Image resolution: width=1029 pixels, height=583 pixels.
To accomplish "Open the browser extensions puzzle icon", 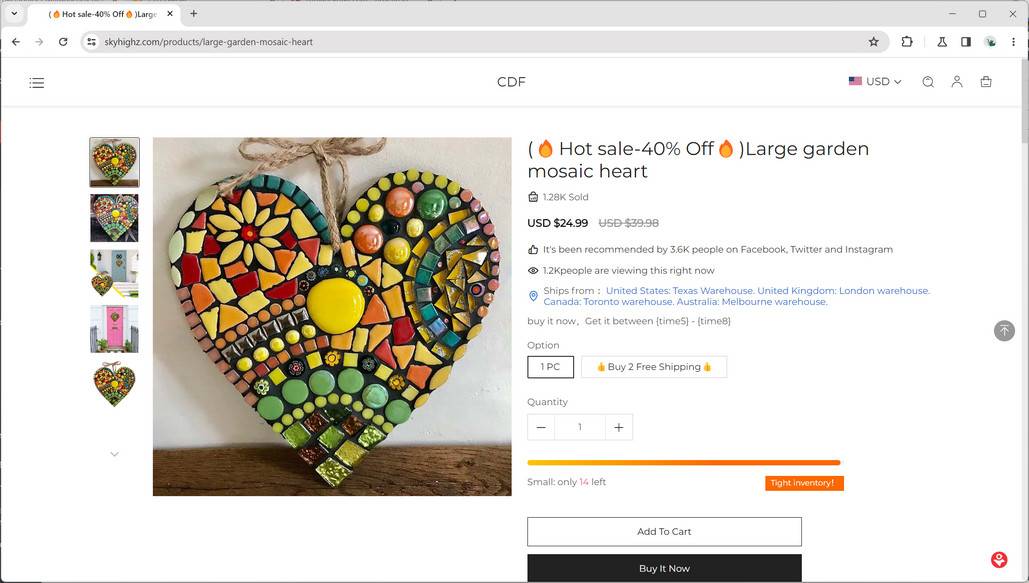I will (907, 42).
